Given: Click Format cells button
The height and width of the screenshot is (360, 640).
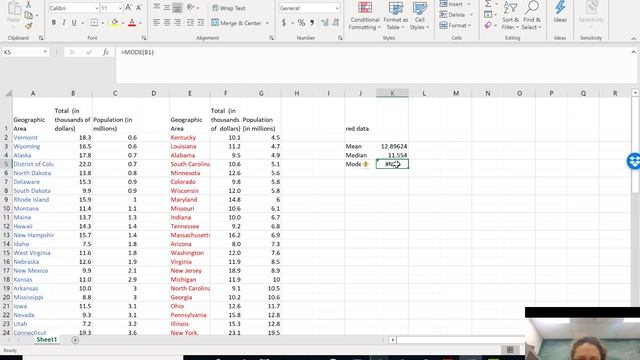Looking at the screenshot, I should click(456, 25).
